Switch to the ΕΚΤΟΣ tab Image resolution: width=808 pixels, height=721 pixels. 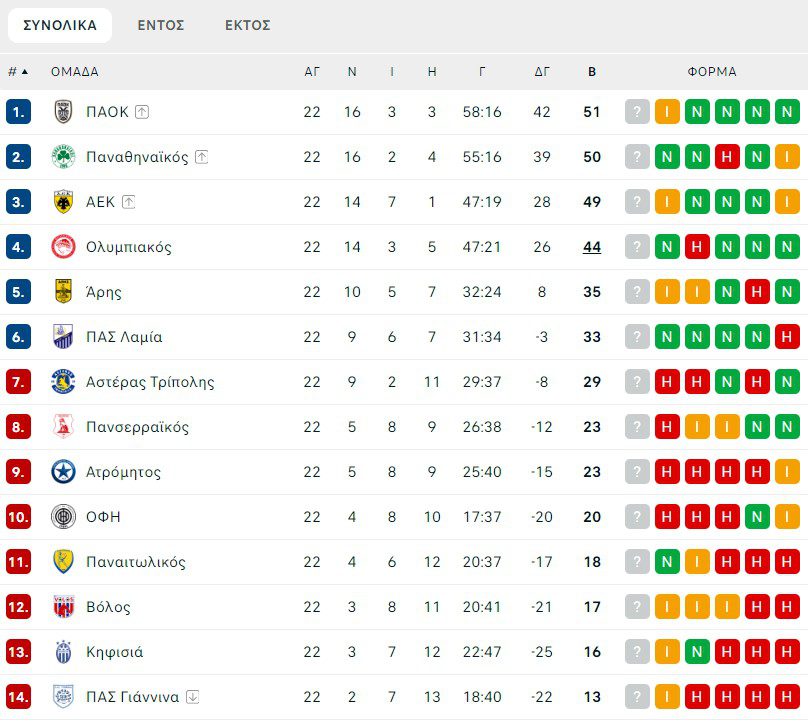[248, 25]
